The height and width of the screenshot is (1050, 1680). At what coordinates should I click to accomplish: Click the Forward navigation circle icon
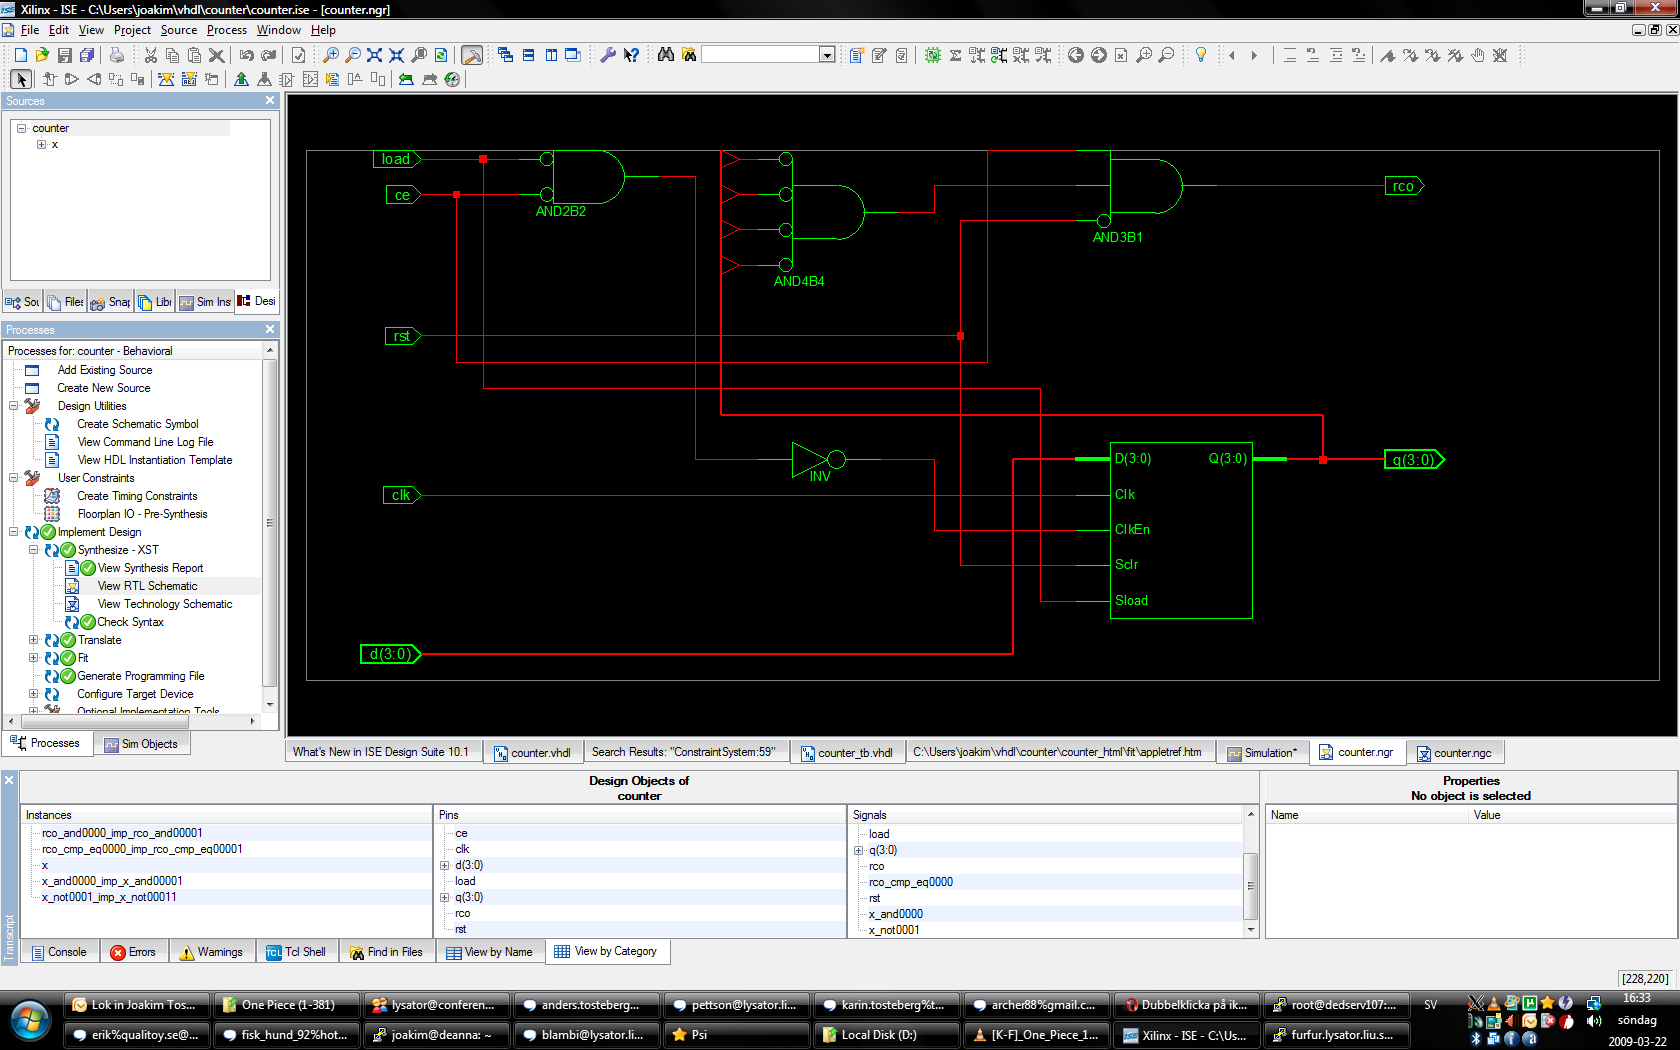(1099, 55)
